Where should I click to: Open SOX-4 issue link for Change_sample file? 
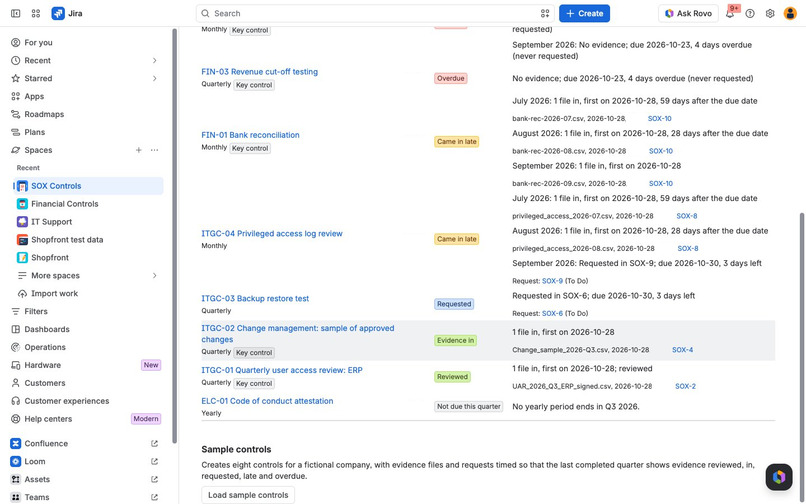coord(683,350)
